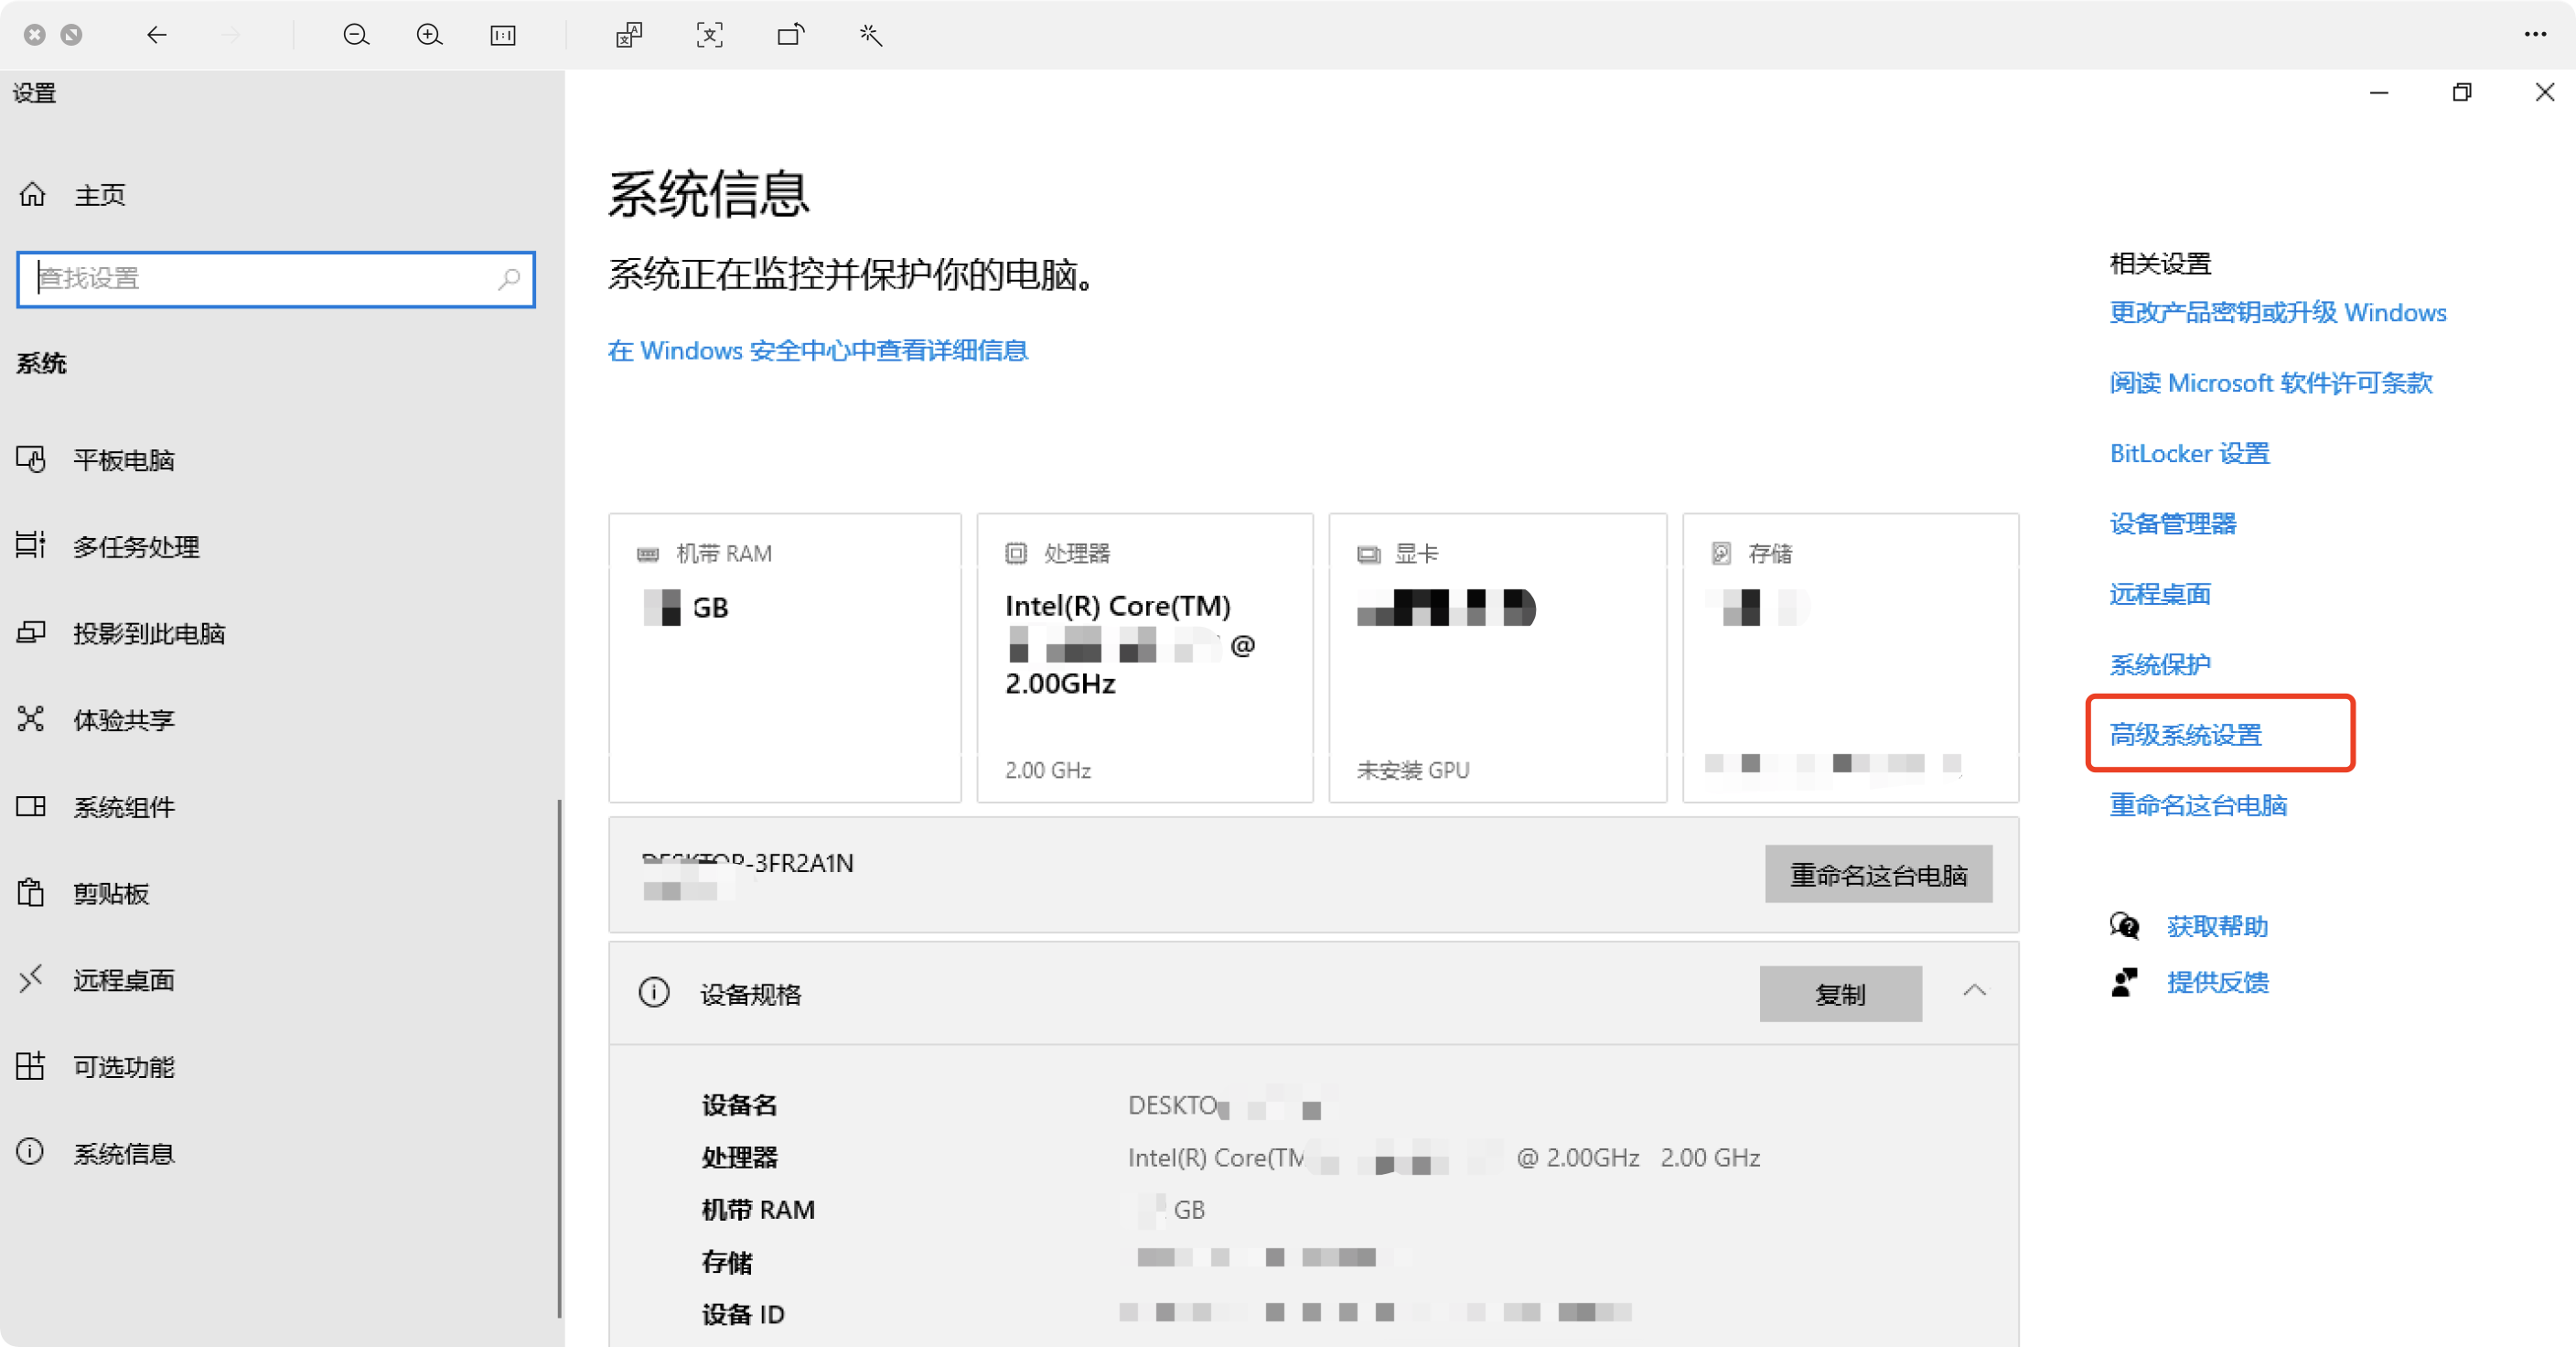Click the 投影到此电脑 projector icon
The width and height of the screenshot is (2576, 1347).
coord(31,632)
